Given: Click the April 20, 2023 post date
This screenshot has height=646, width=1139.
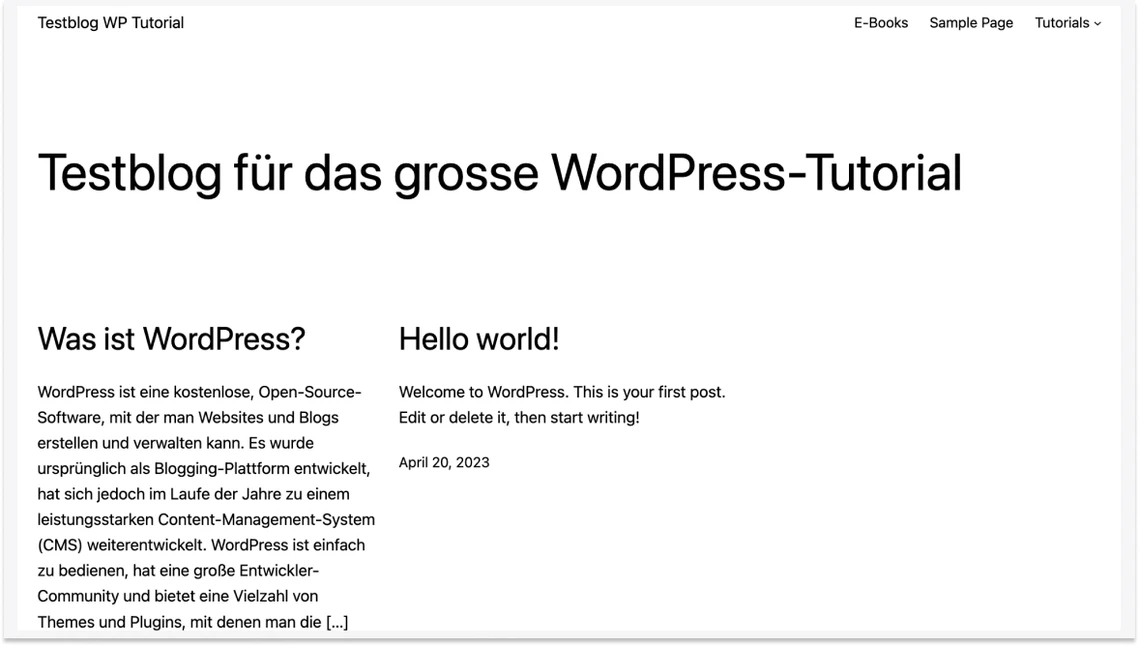Looking at the screenshot, I should (444, 462).
